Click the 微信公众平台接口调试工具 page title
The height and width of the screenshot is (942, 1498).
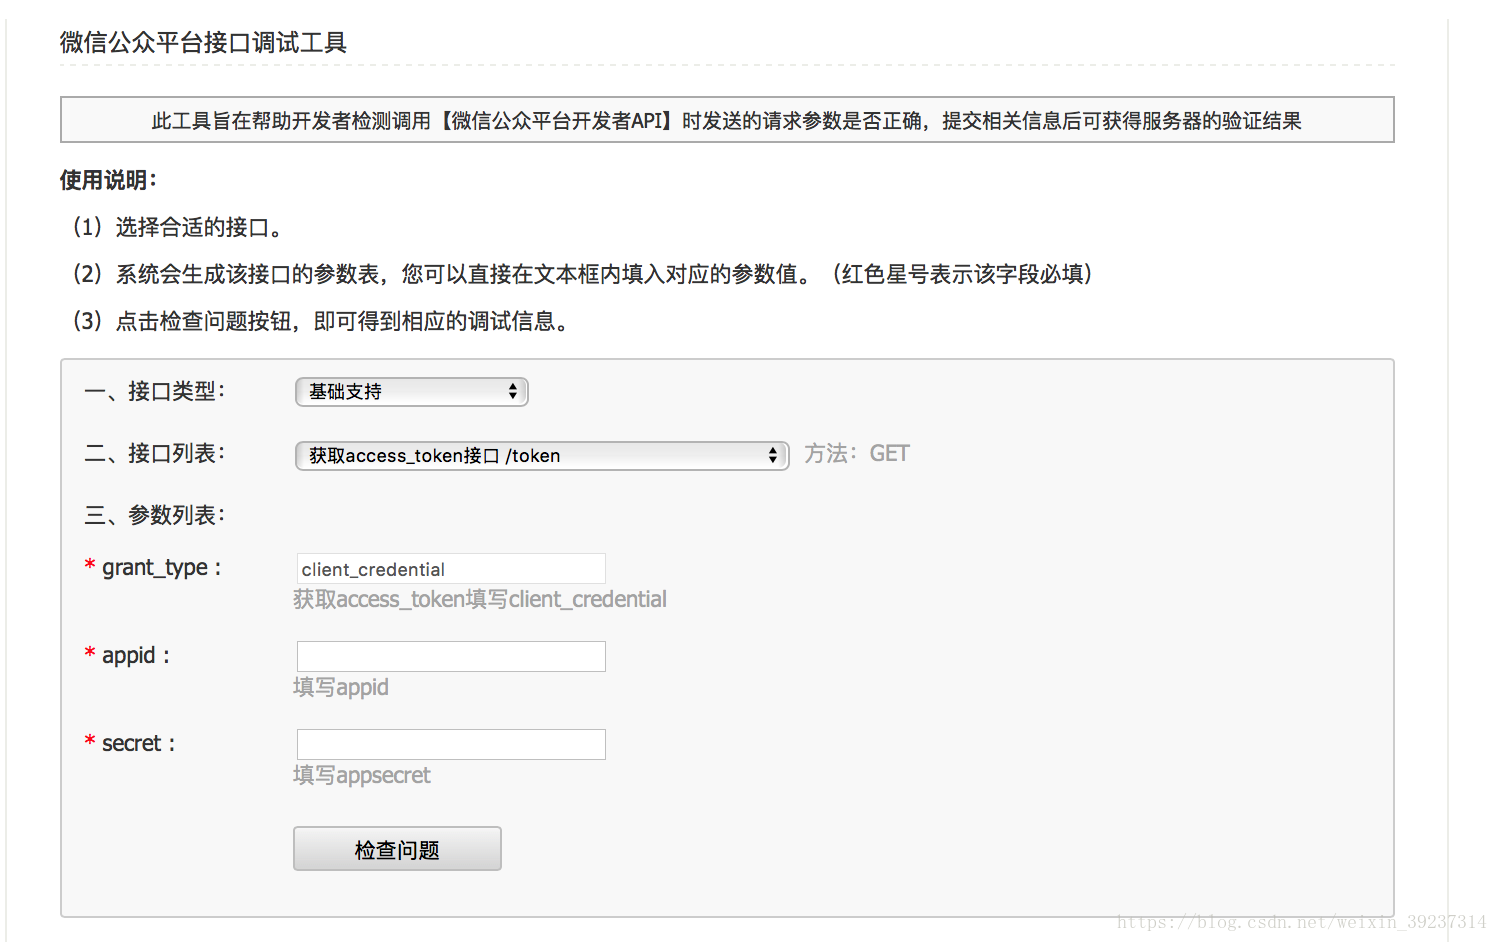coord(203,43)
